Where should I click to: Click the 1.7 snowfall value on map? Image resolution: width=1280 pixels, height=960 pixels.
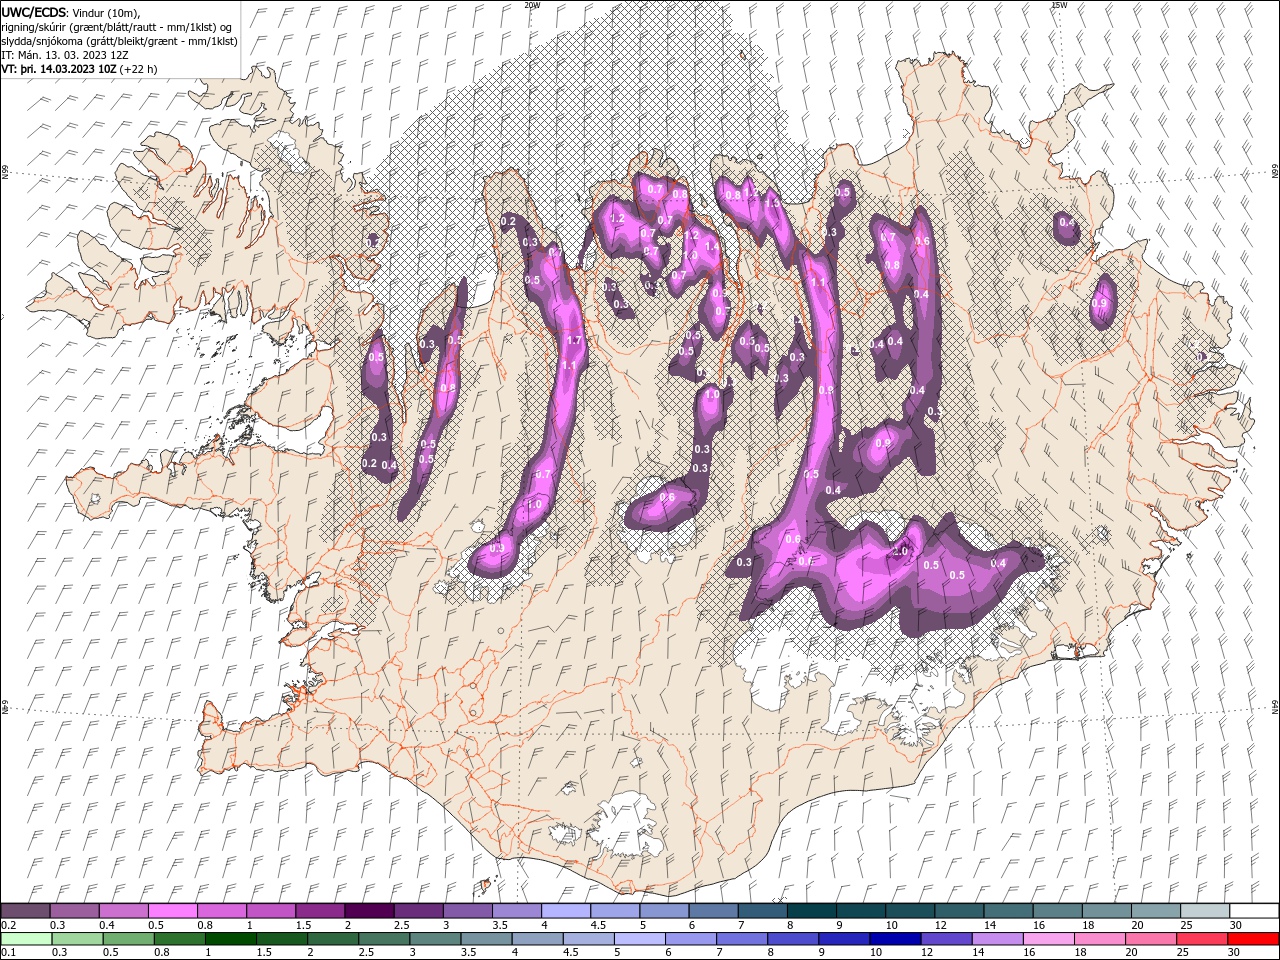coord(574,340)
